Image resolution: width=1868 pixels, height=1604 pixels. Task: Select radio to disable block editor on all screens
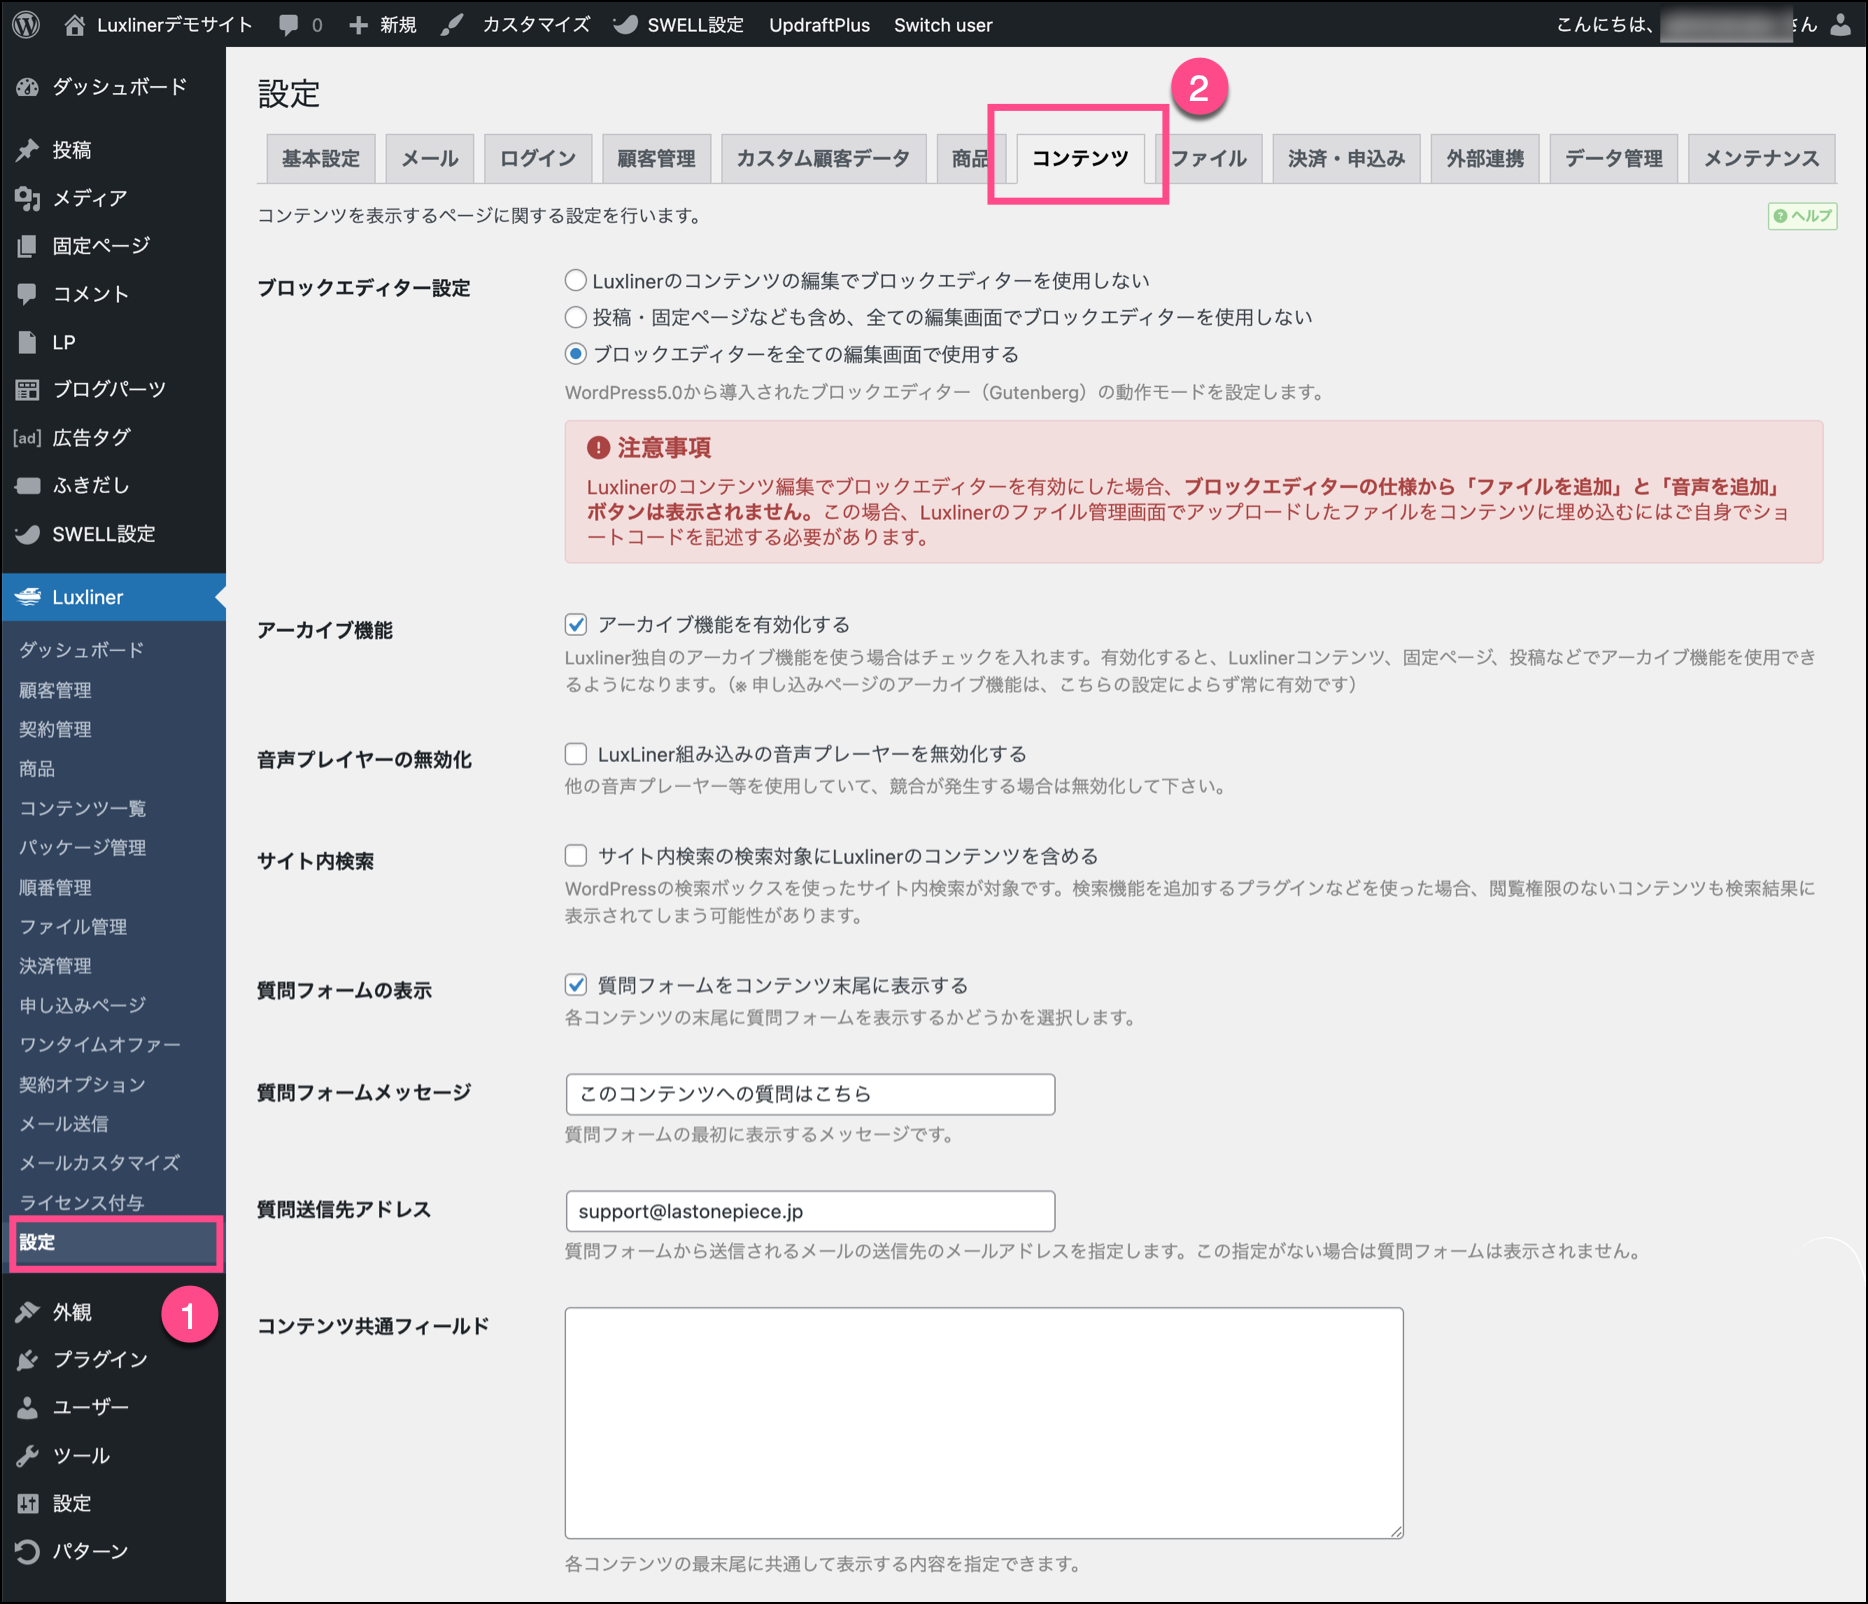576,318
